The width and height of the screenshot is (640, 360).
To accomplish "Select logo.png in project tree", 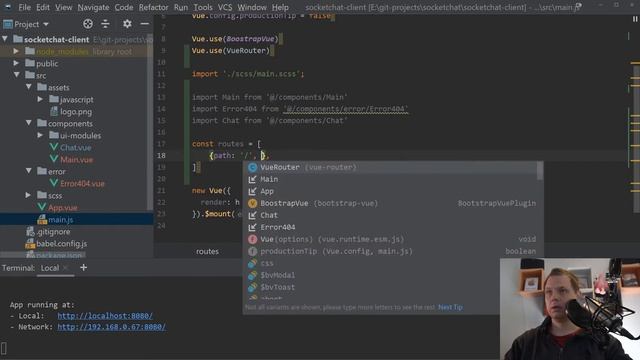I will [76, 111].
